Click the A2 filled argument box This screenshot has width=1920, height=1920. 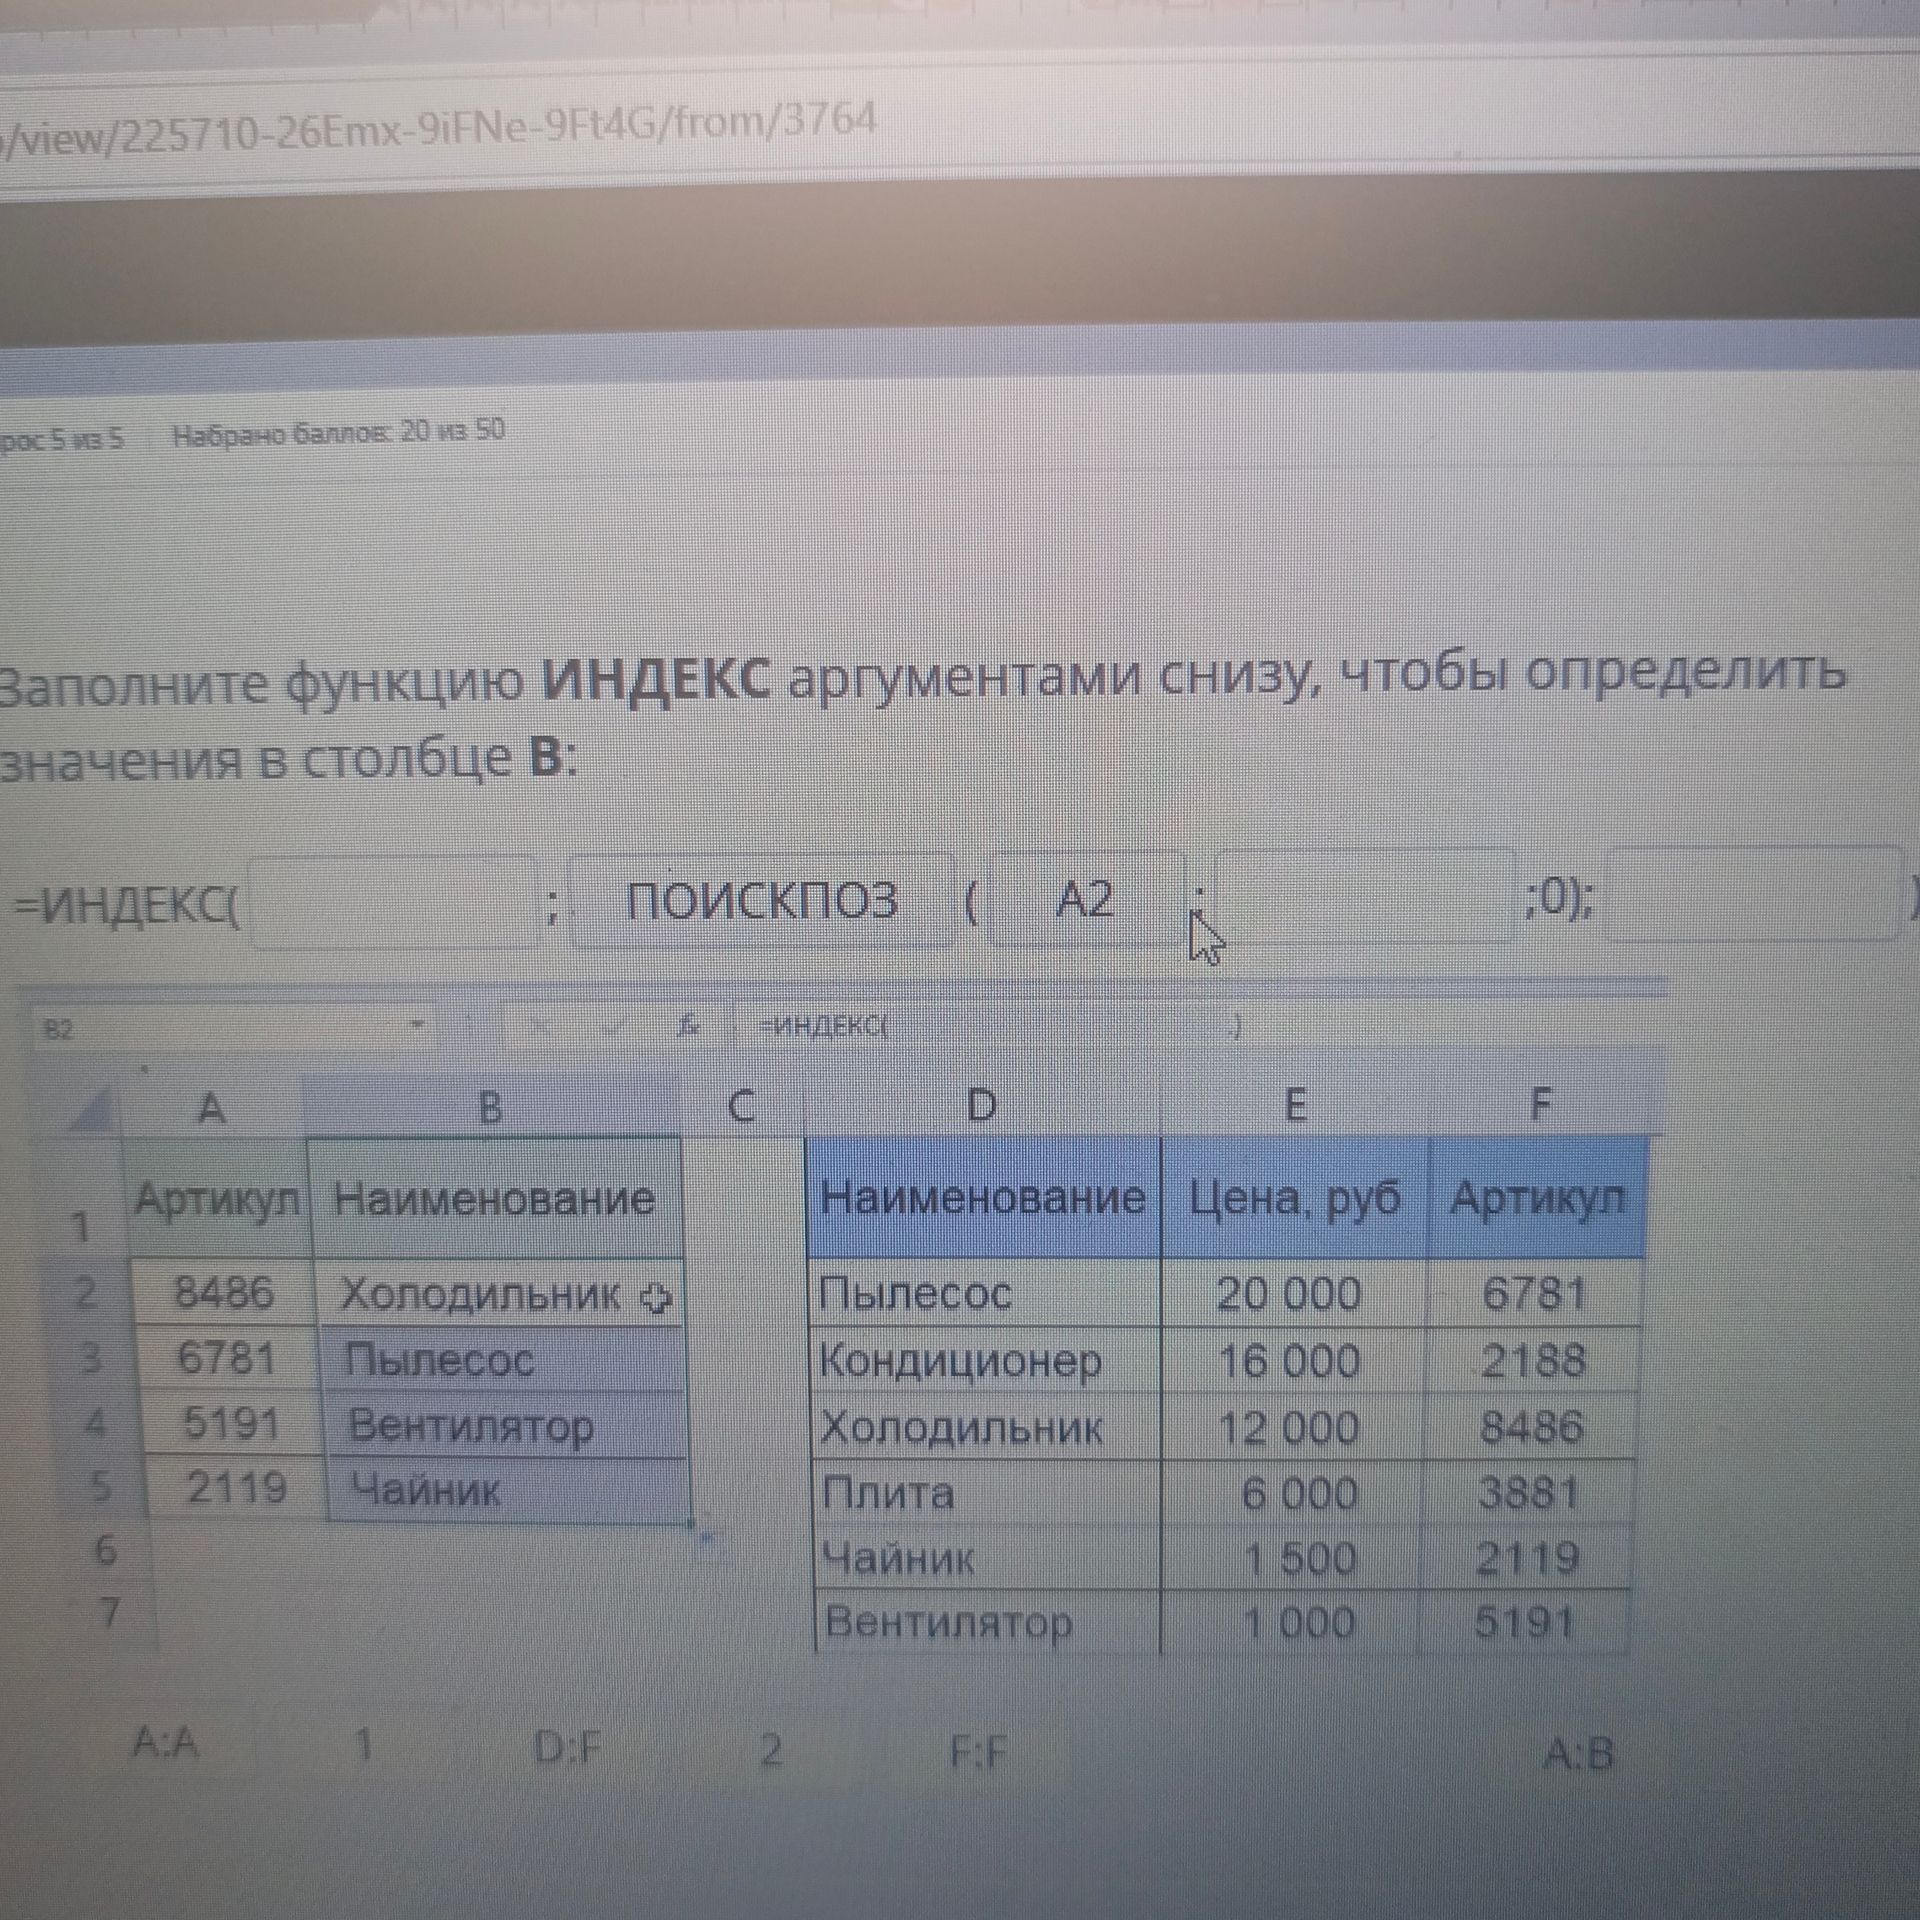pyautogui.click(x=1086, y=898)
